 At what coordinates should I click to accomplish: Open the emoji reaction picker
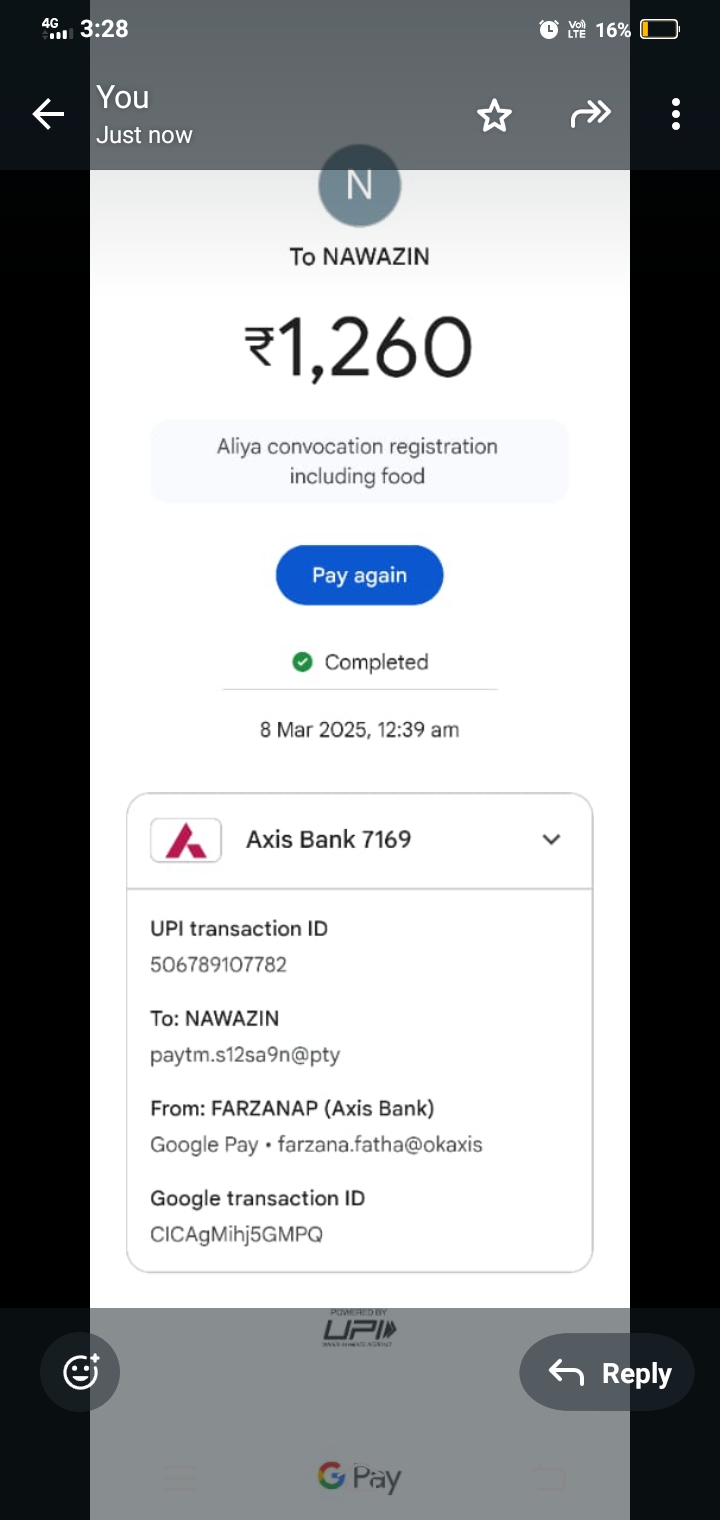pyautogui.click(x=80, y=1372)
